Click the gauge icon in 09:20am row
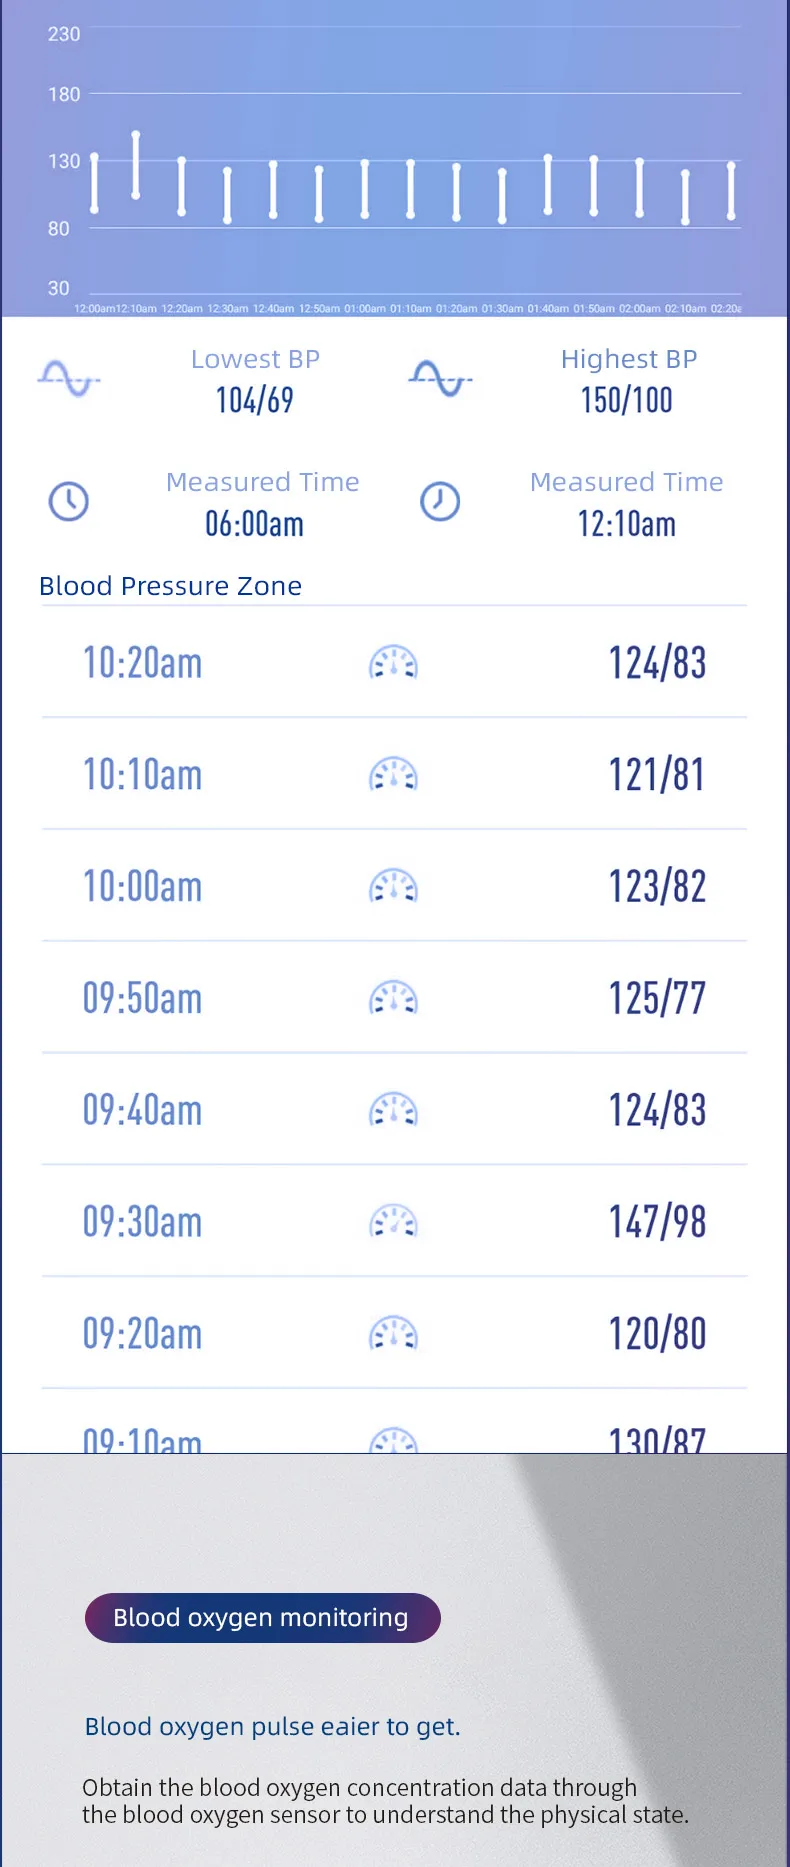The image size is (790, 1867). tap(393, 1334)
